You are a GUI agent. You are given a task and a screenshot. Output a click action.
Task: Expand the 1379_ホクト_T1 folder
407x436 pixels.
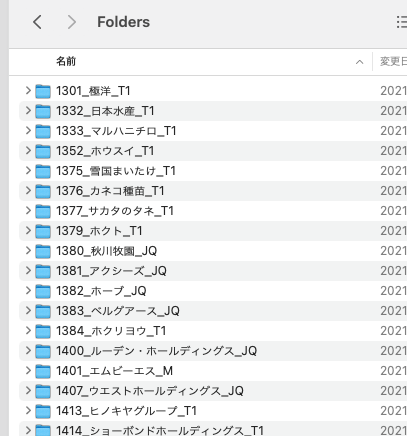(28, 230)
